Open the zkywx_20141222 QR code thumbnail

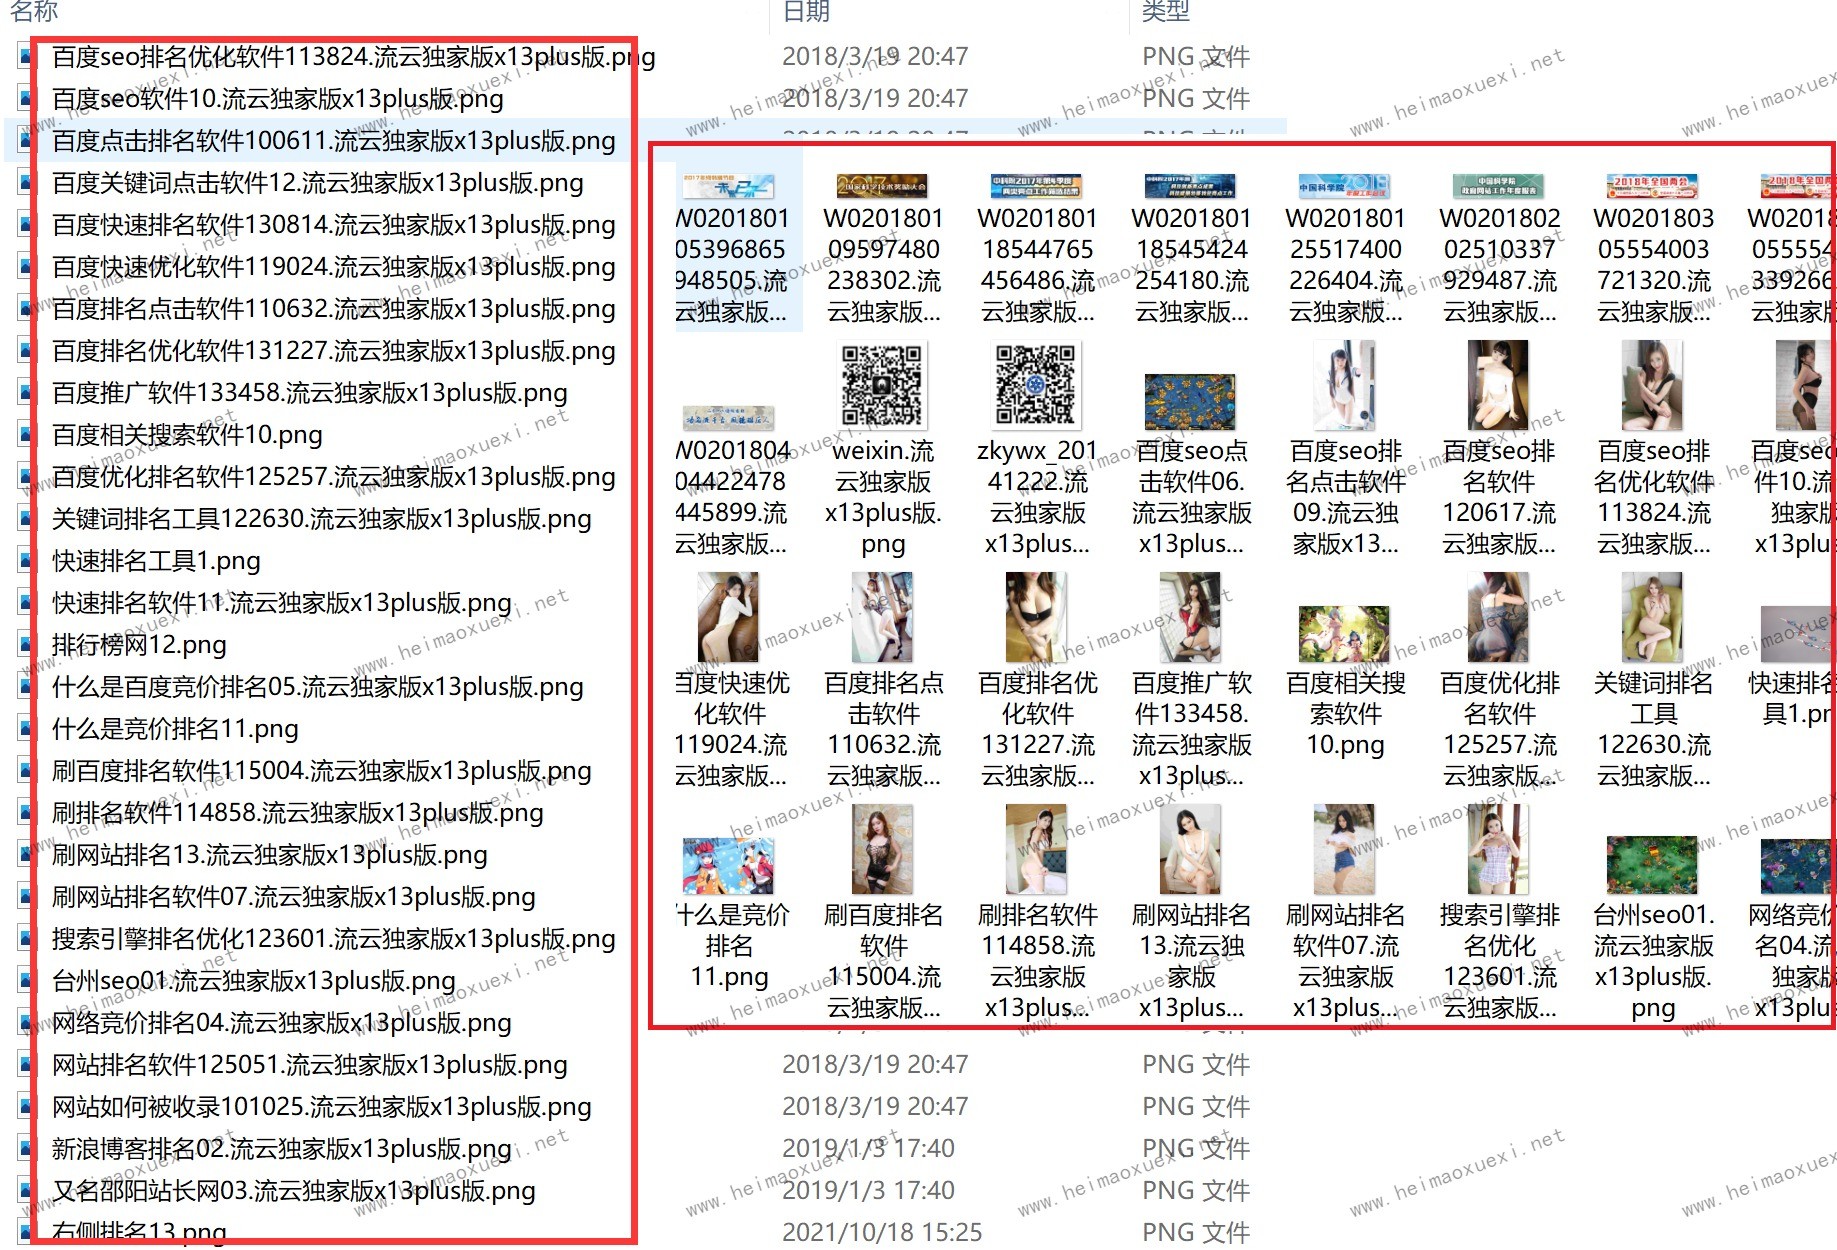(x=1036, y=386)
